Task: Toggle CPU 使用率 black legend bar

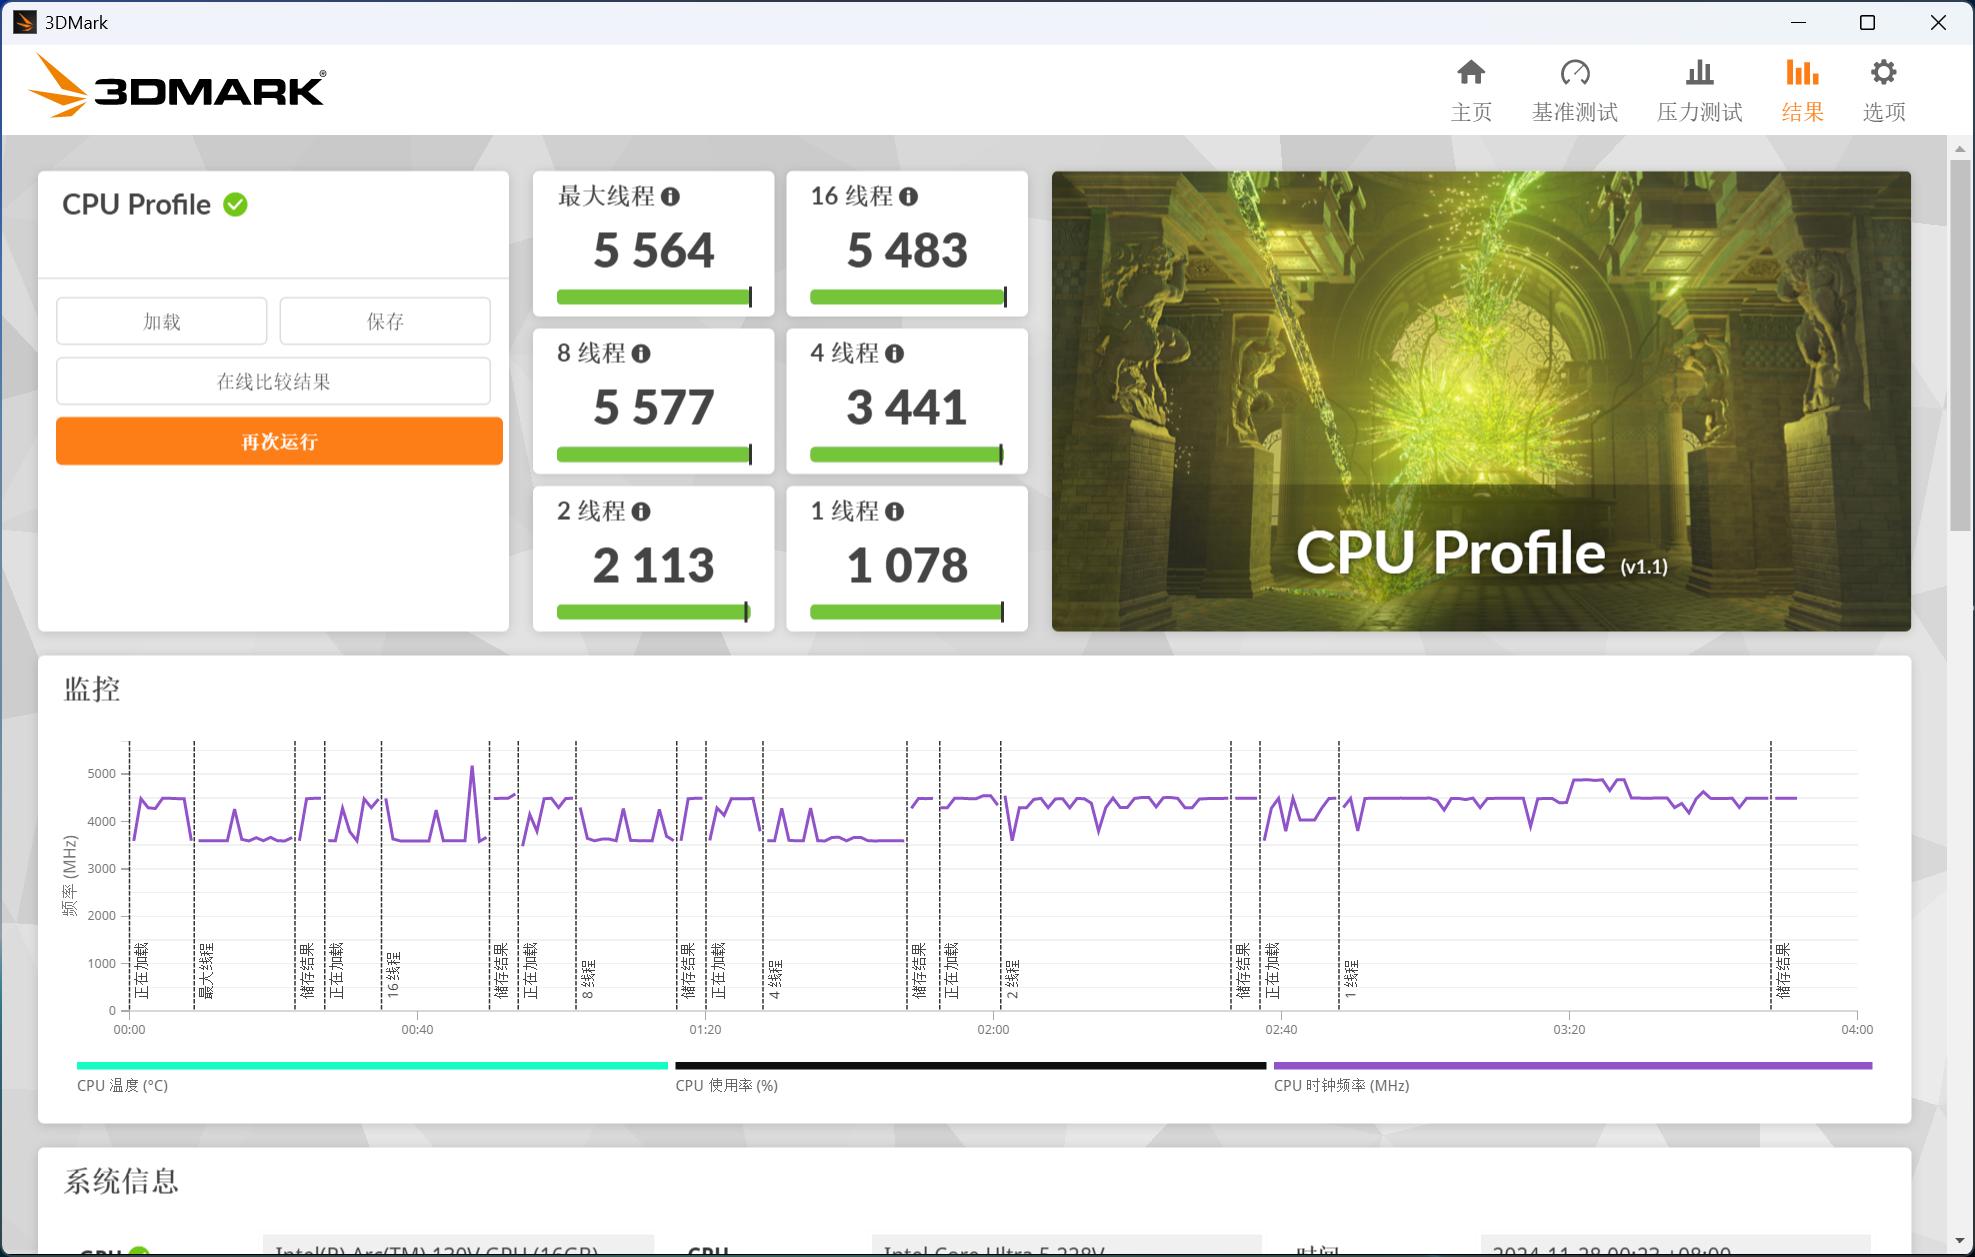Action: click(970, 1066)
